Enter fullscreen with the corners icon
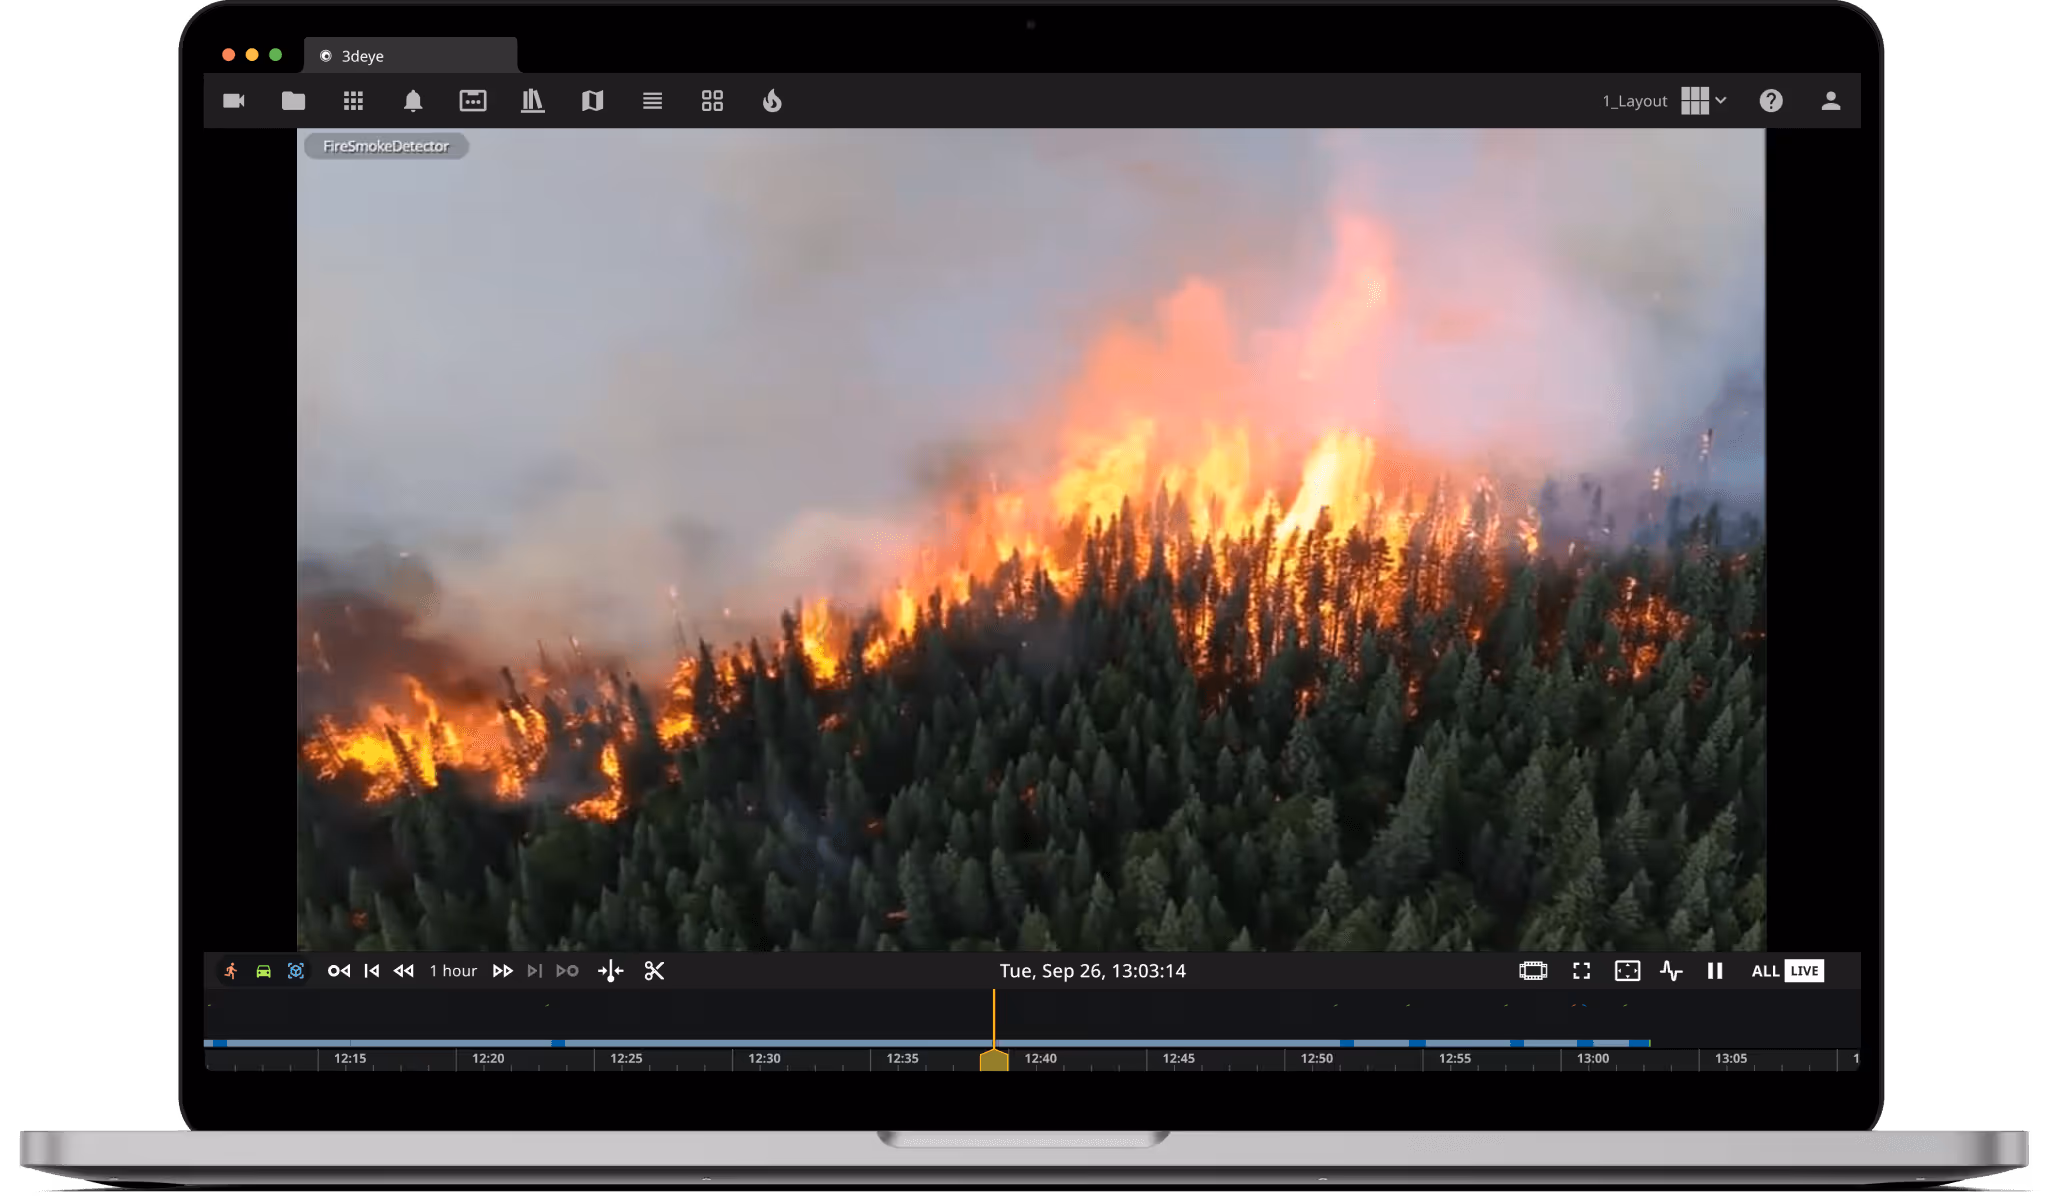The width and height of the screenshot is (2048, 1196). tap(1581, 971)
